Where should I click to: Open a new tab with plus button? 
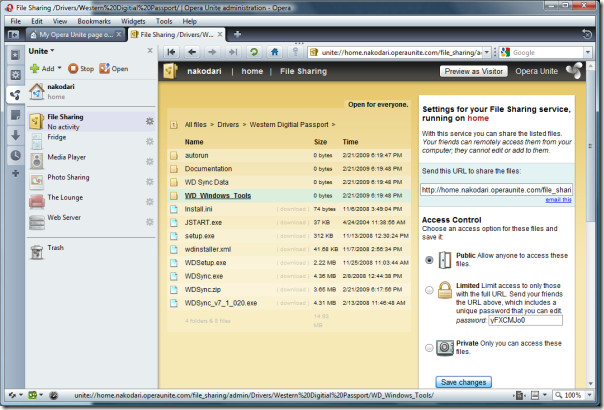[237, 34]
